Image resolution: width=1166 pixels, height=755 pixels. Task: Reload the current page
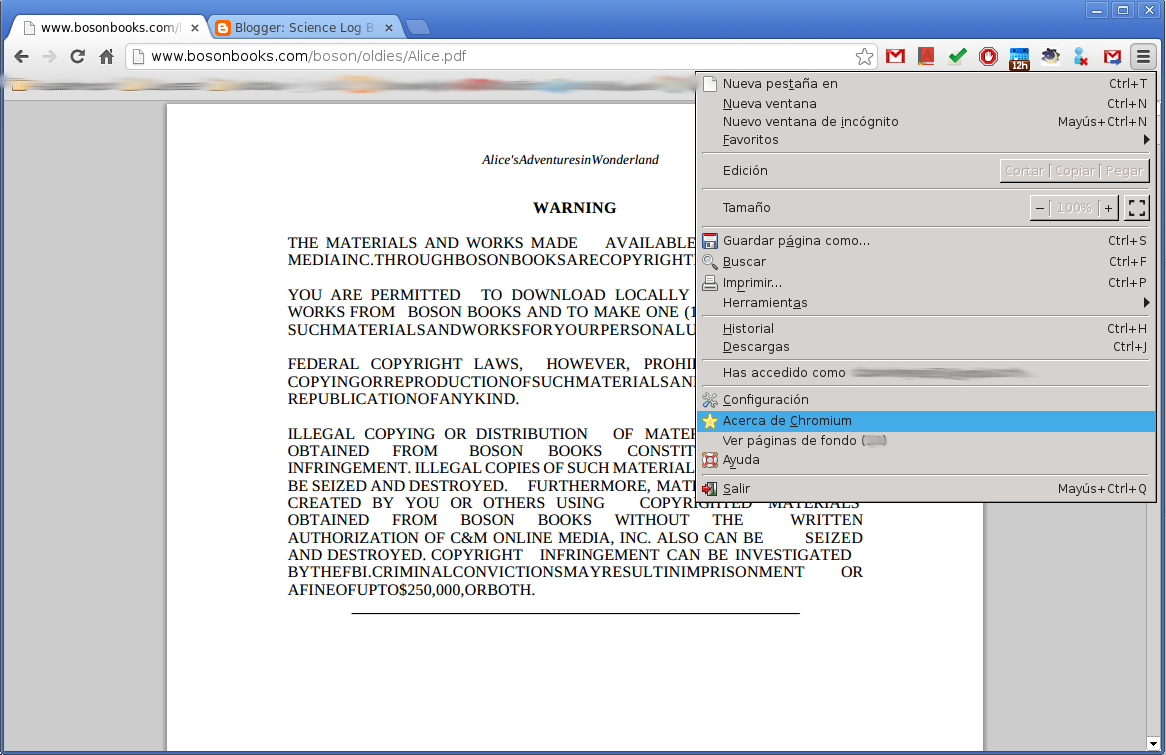click(77, 57)
